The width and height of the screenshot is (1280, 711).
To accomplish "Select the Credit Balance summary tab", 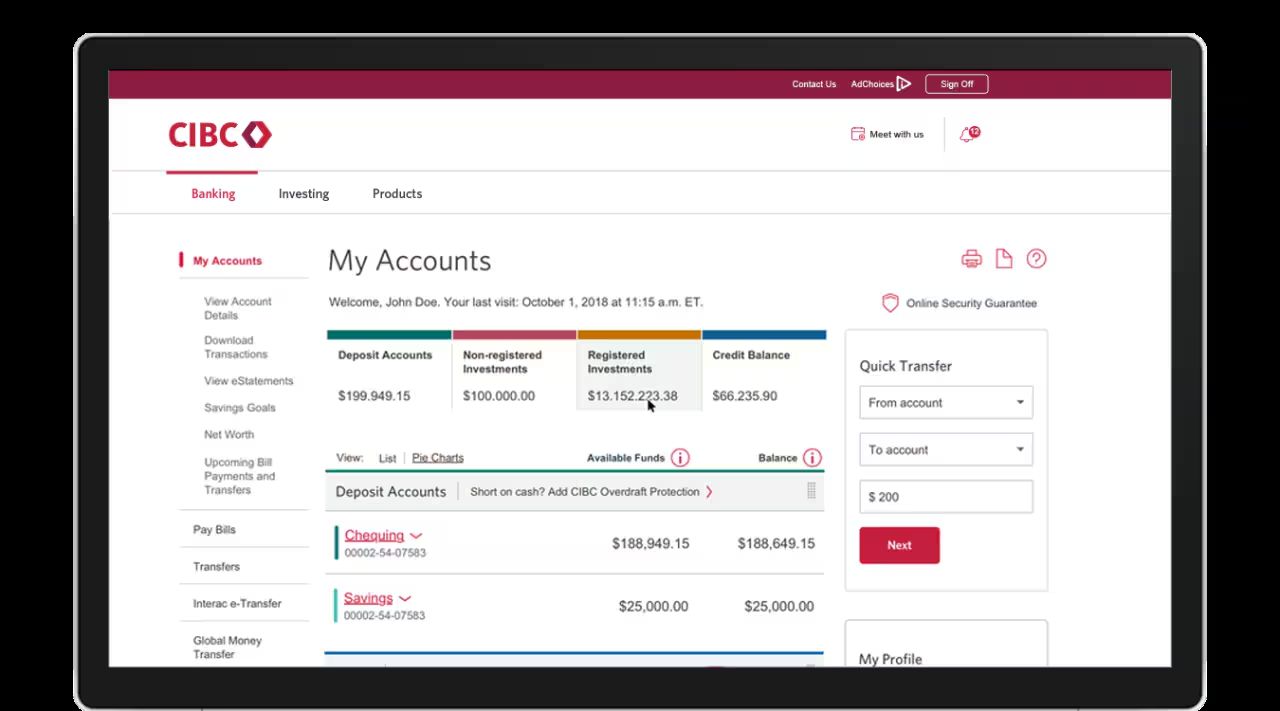I will point(764,370).
